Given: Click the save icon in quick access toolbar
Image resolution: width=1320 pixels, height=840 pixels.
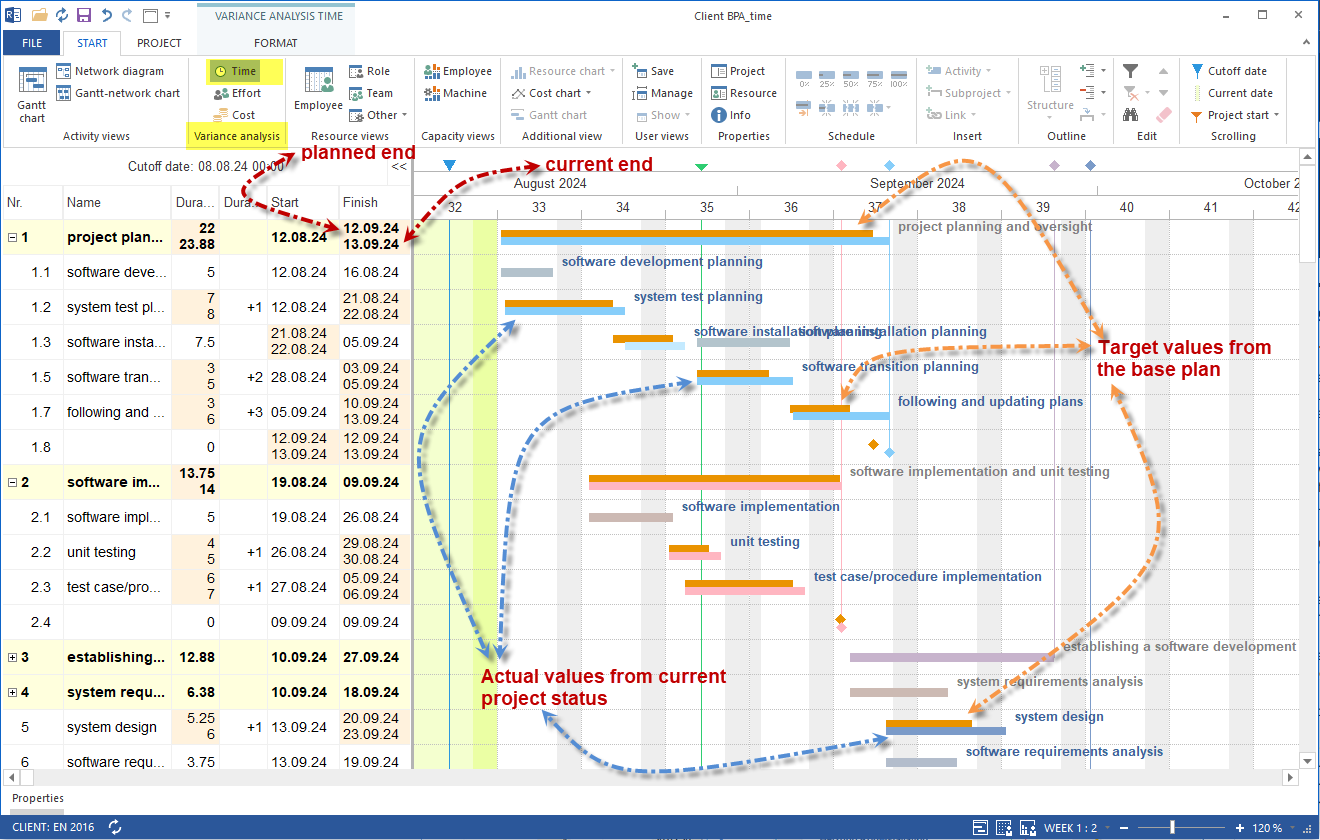Looking at the screenshot, I should 84,16.
